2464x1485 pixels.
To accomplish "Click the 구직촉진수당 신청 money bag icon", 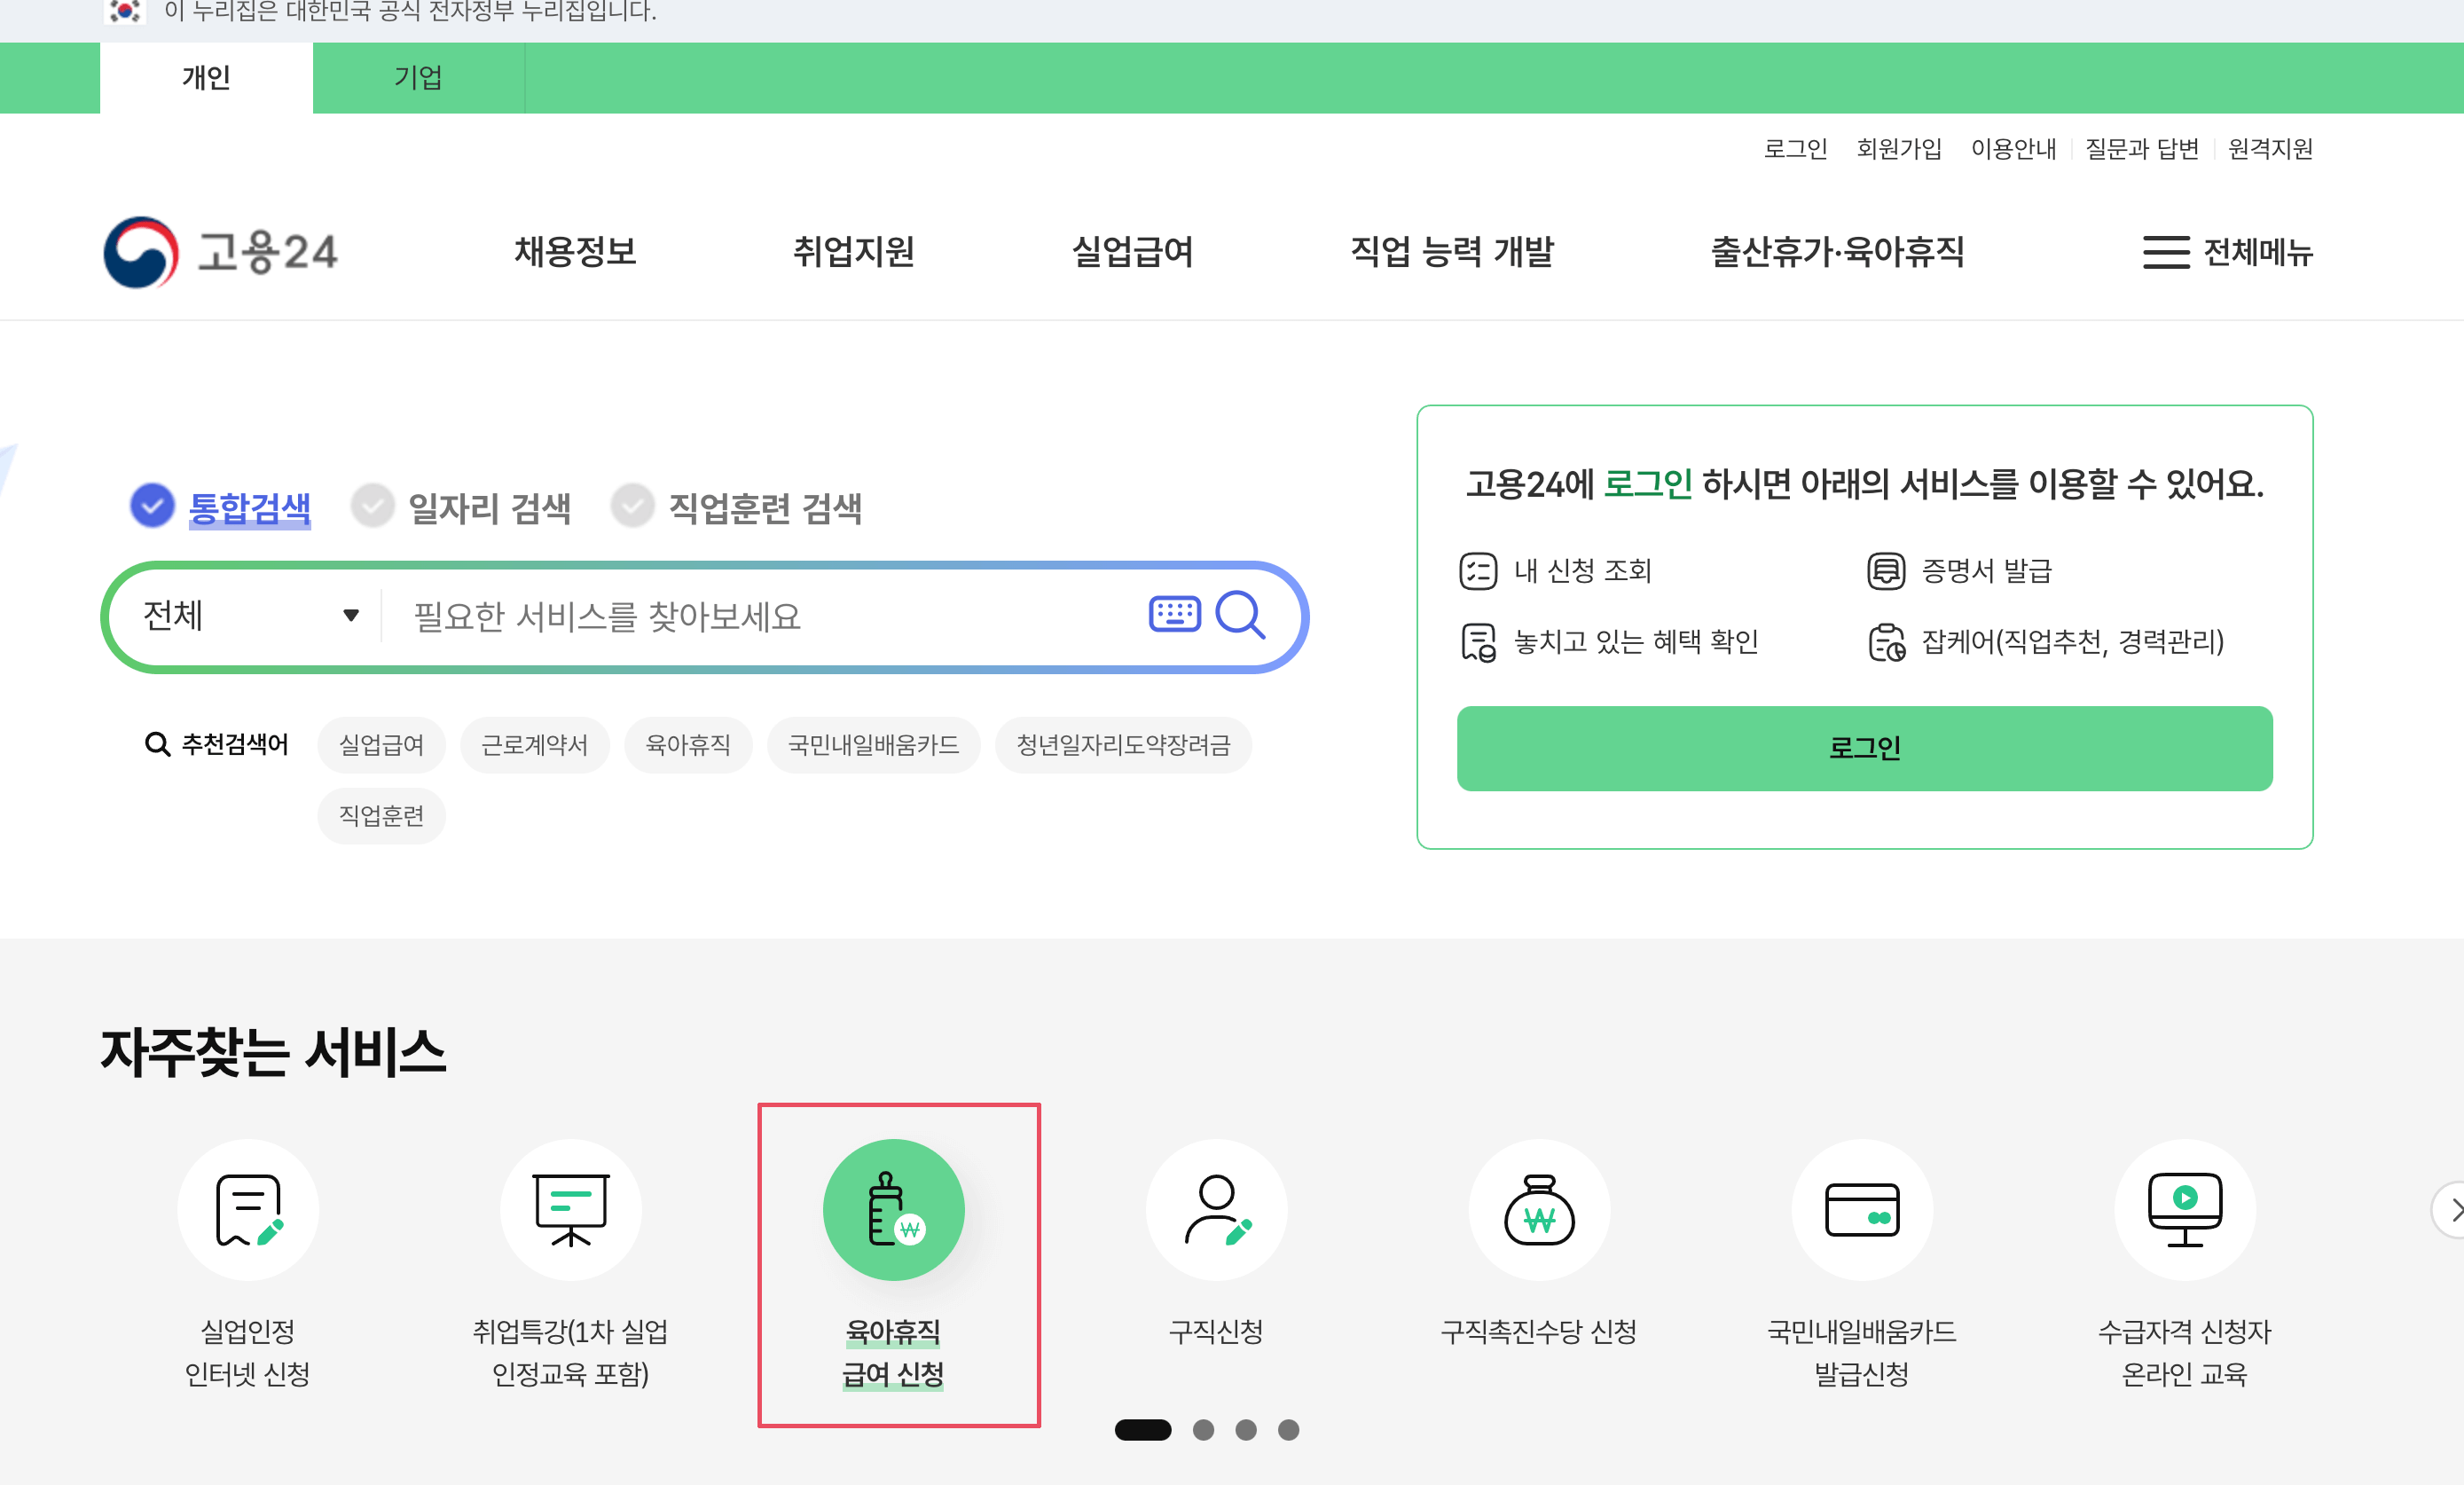I will coord(1539,1210).
